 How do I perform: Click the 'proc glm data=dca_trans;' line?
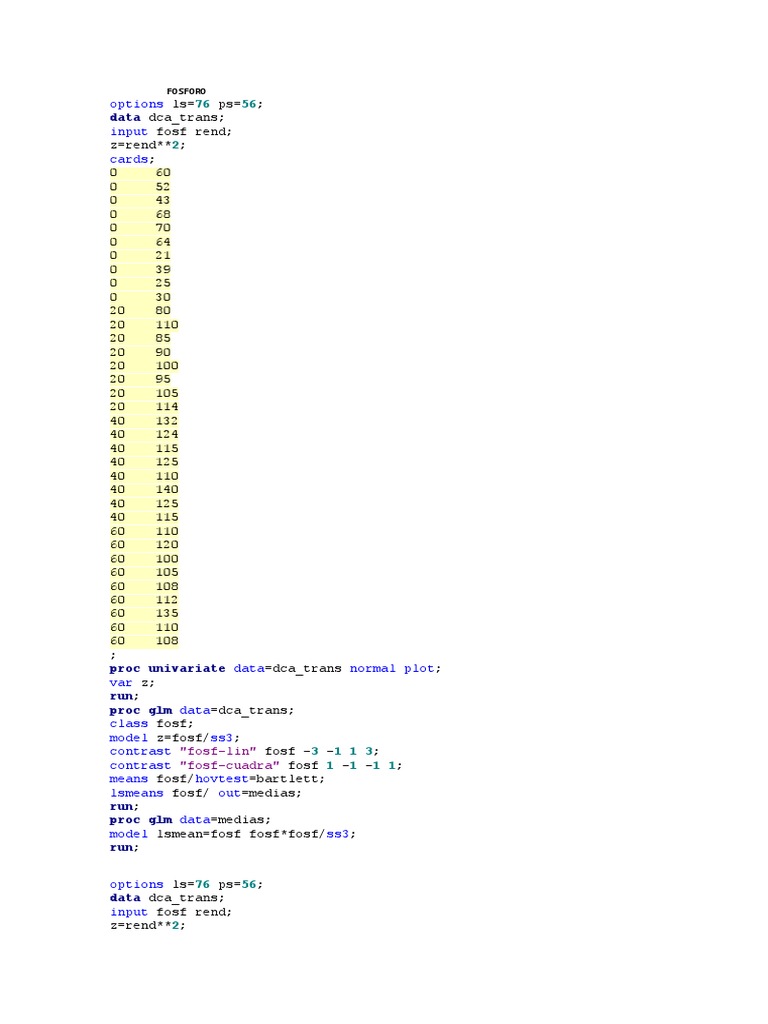coord(202,711)
